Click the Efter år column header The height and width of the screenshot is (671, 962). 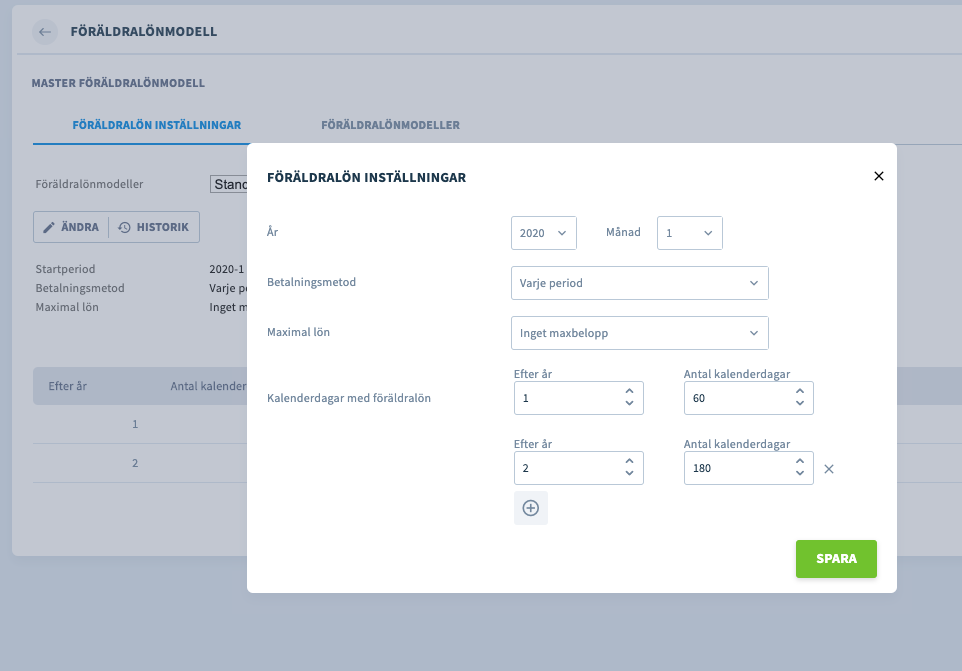coord(67,386)
